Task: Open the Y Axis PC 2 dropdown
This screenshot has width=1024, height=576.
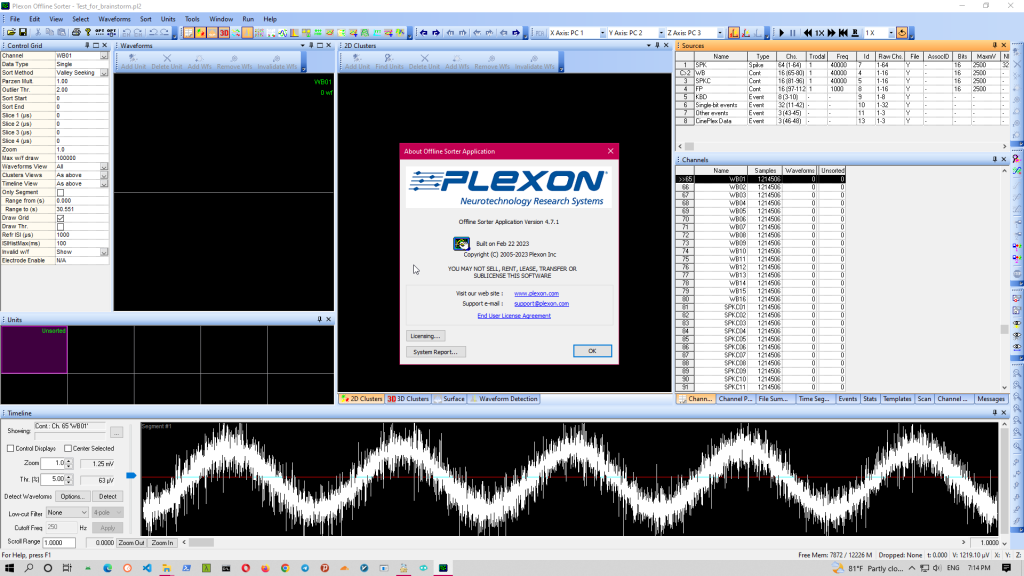Action: click(x=661, y=33)
